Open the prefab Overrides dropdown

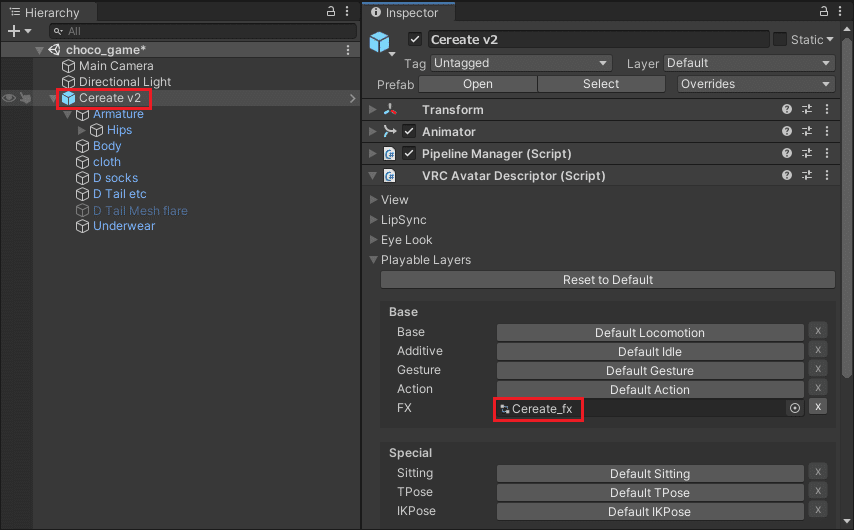click(756, 84)
